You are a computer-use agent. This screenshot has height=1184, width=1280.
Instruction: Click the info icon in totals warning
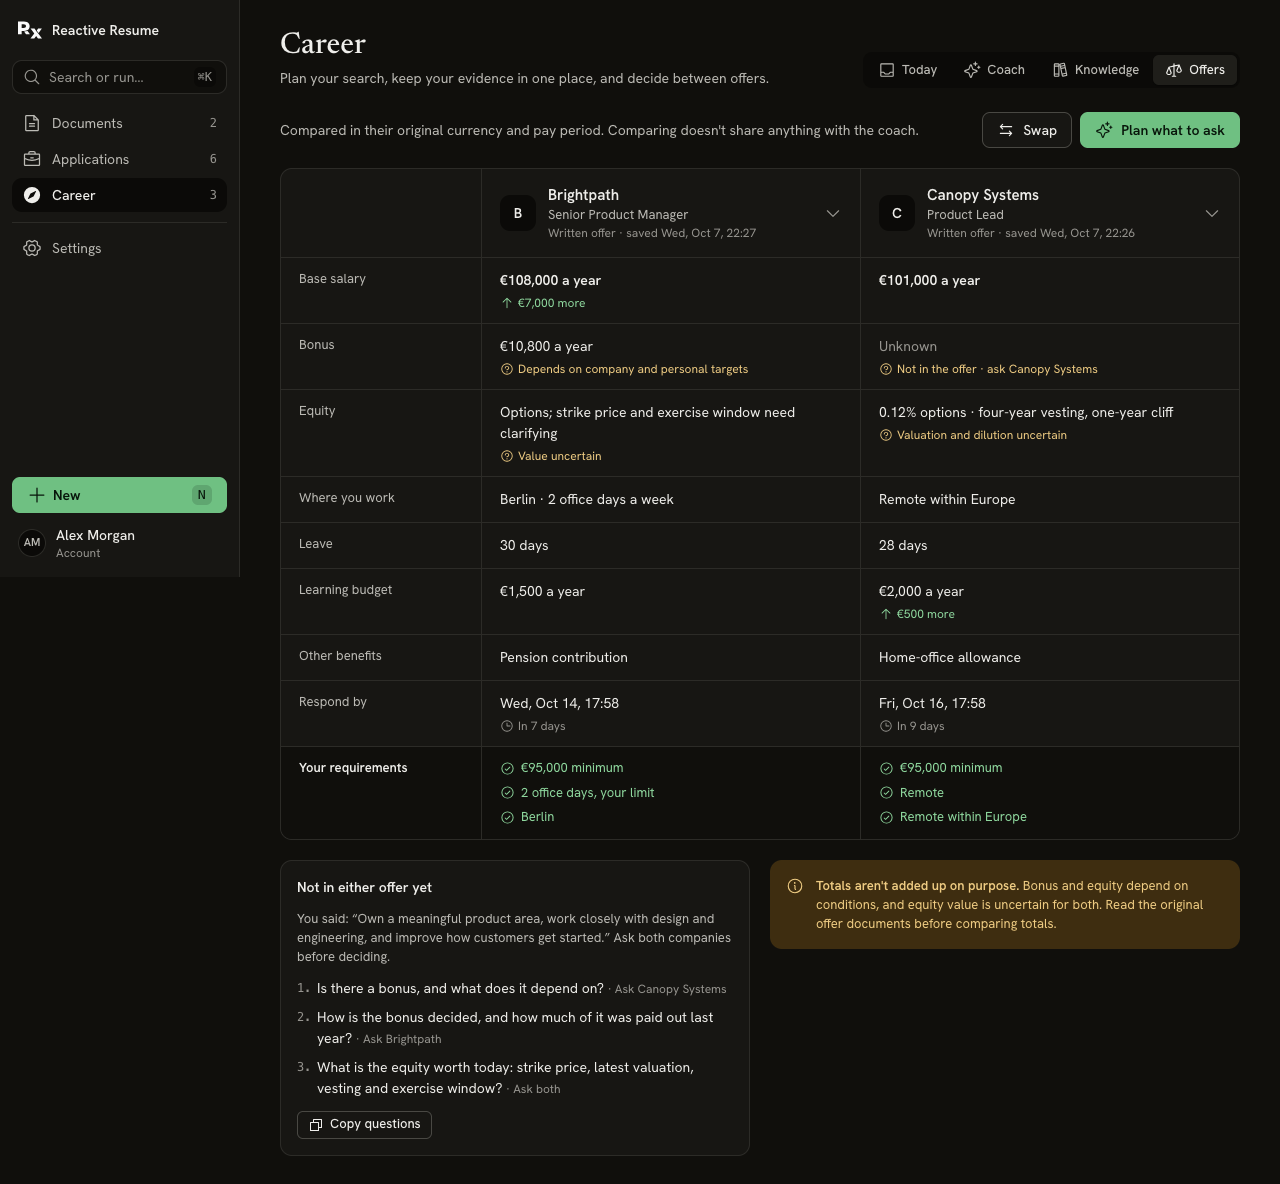pyautogui.click(x=795, y=886)
